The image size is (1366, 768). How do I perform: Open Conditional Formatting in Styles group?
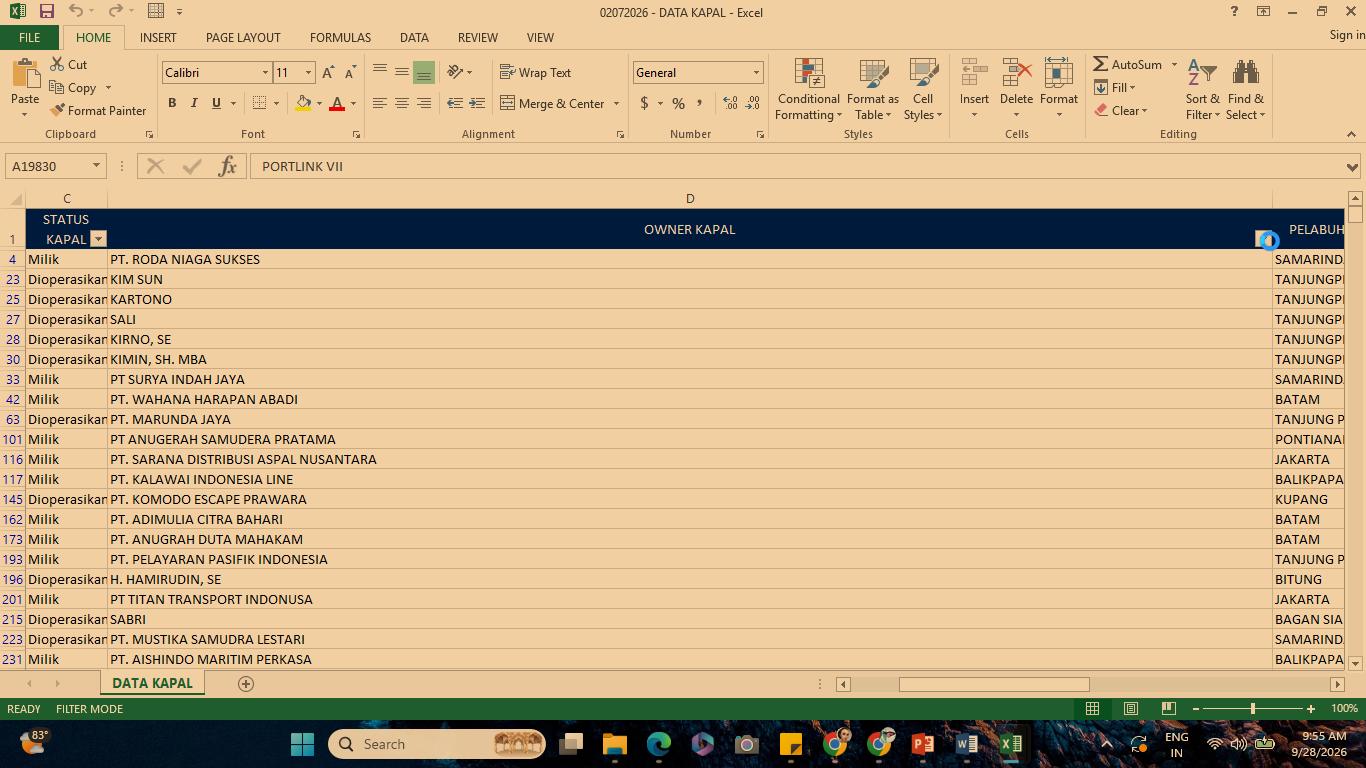pyautogui.click(x=808, y=90)
